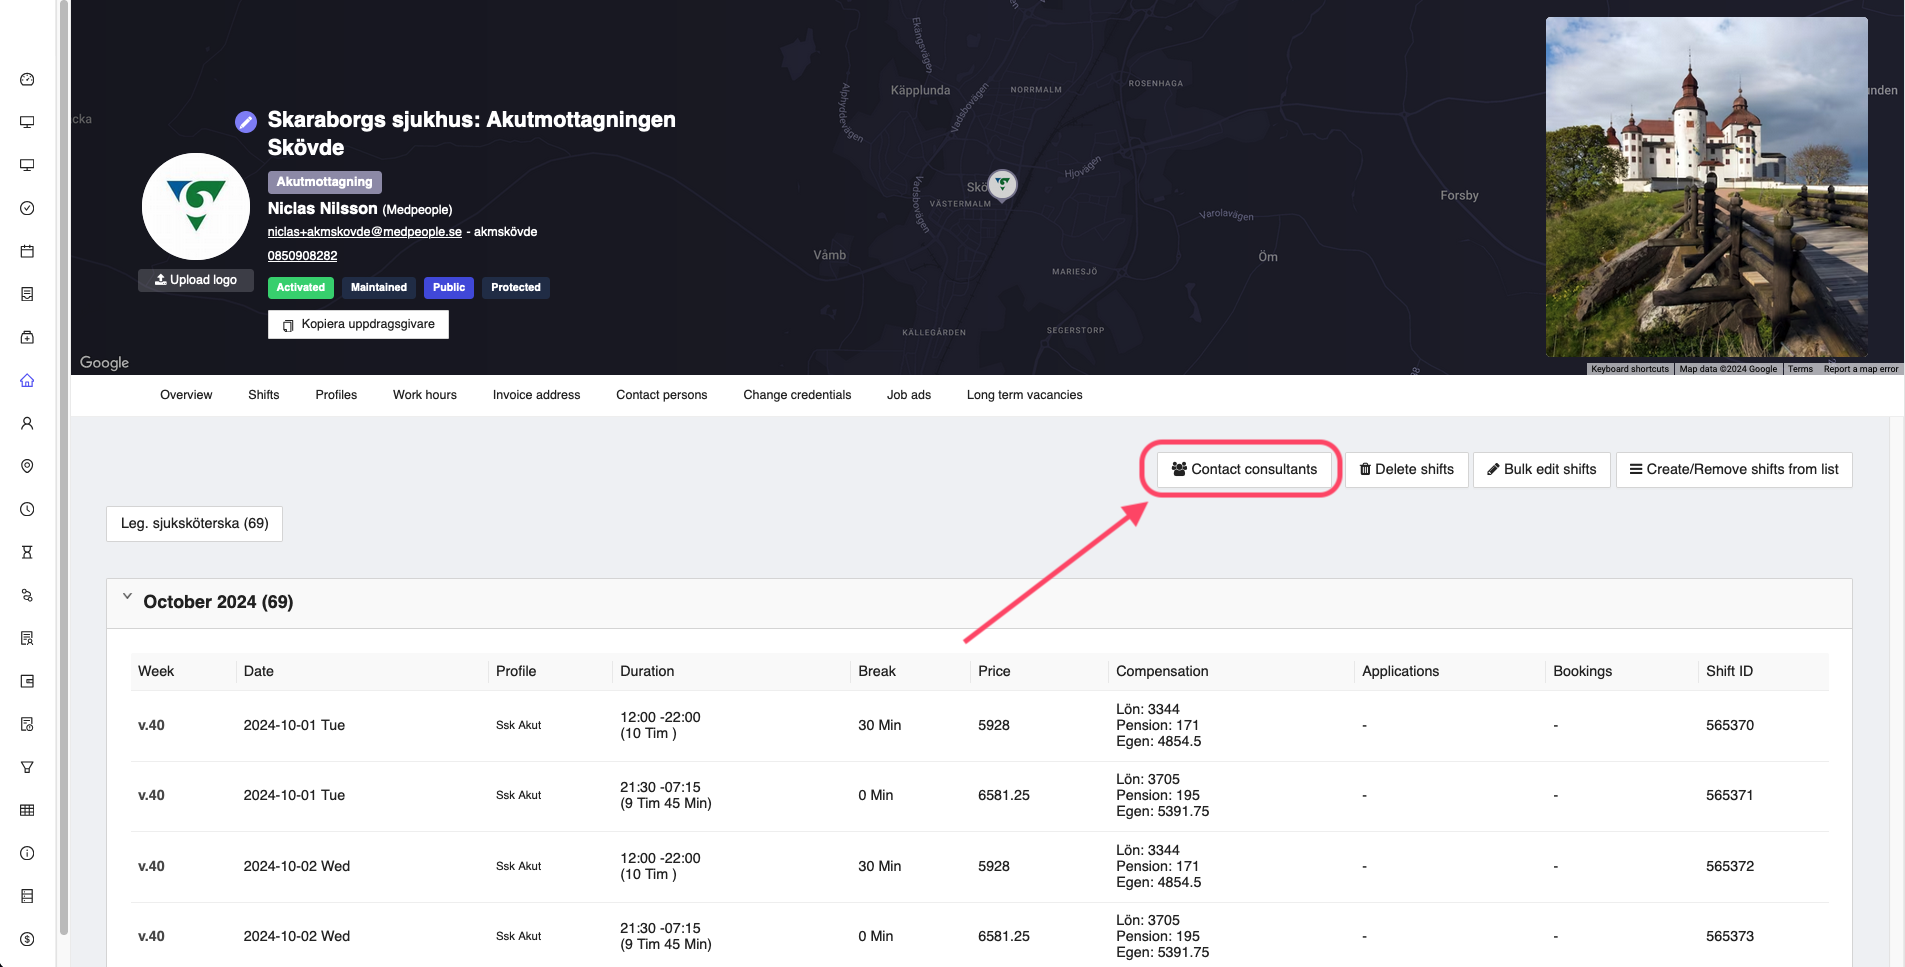Open the Long term vacancies tab
The width and height of the screenshot is (1905, 967).
[1024, 395]
